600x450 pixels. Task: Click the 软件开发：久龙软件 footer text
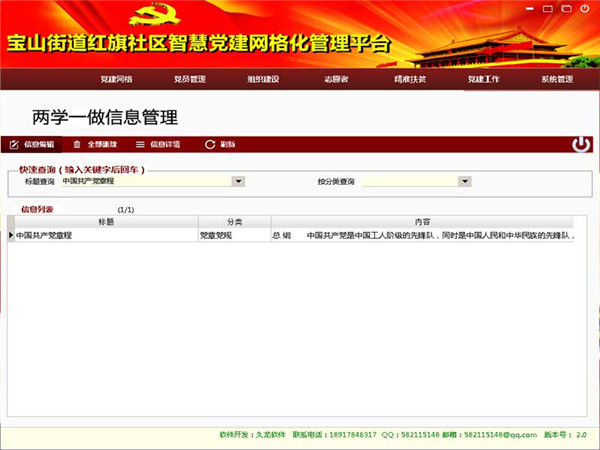click(x=253, y=435)
